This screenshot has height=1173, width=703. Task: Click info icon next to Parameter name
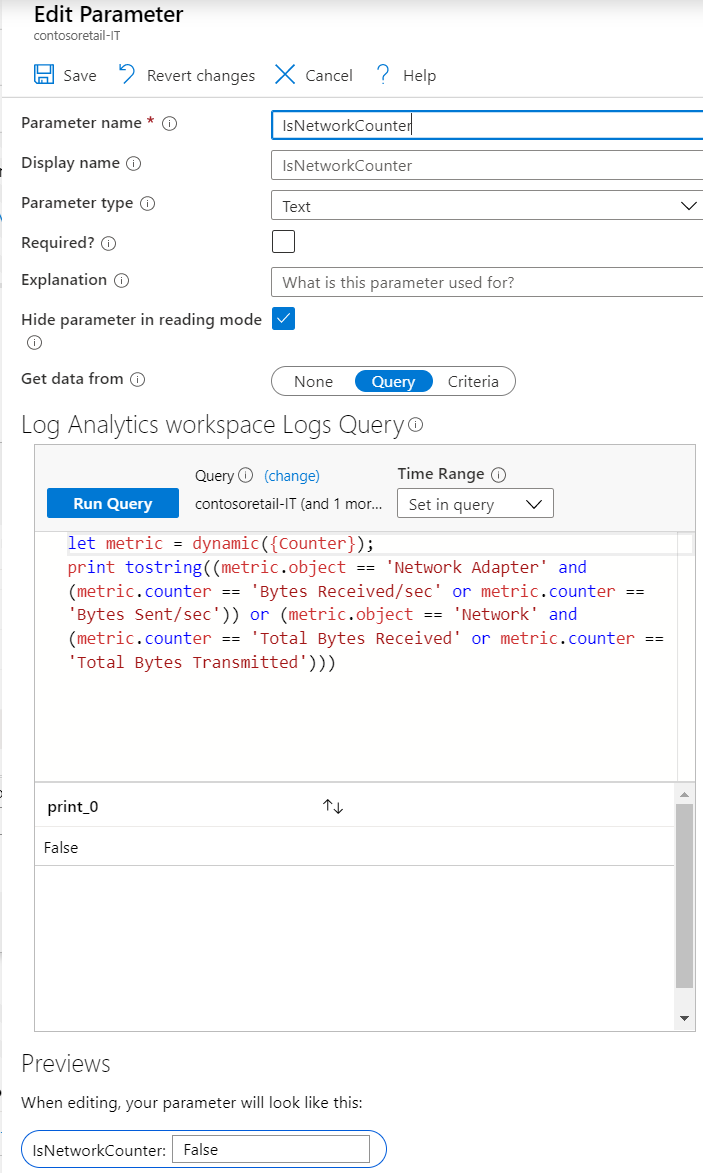click(169, 124)
